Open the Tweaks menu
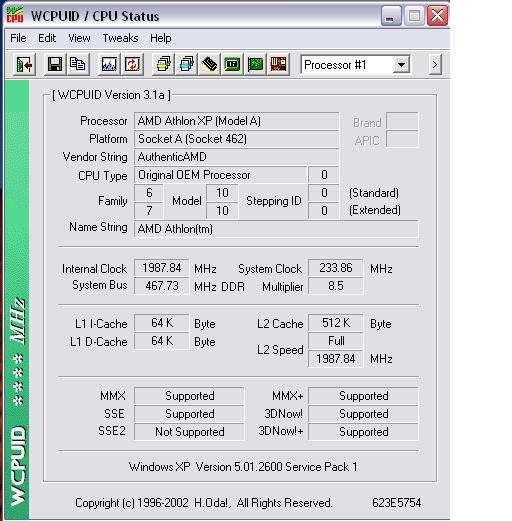512x521 pixels. tap(120, 38)
